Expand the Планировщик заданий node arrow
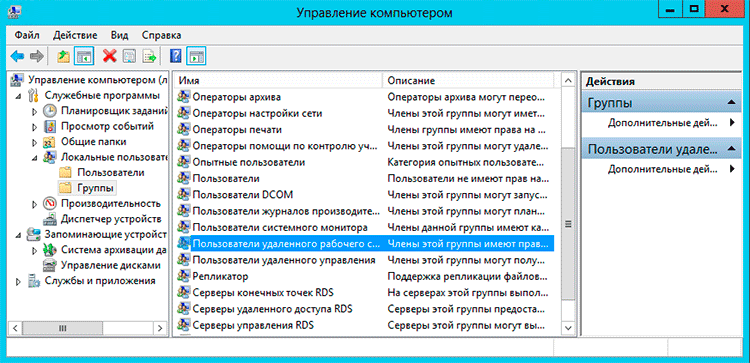Screen dimensions: 750x363 tap(34, 112)
